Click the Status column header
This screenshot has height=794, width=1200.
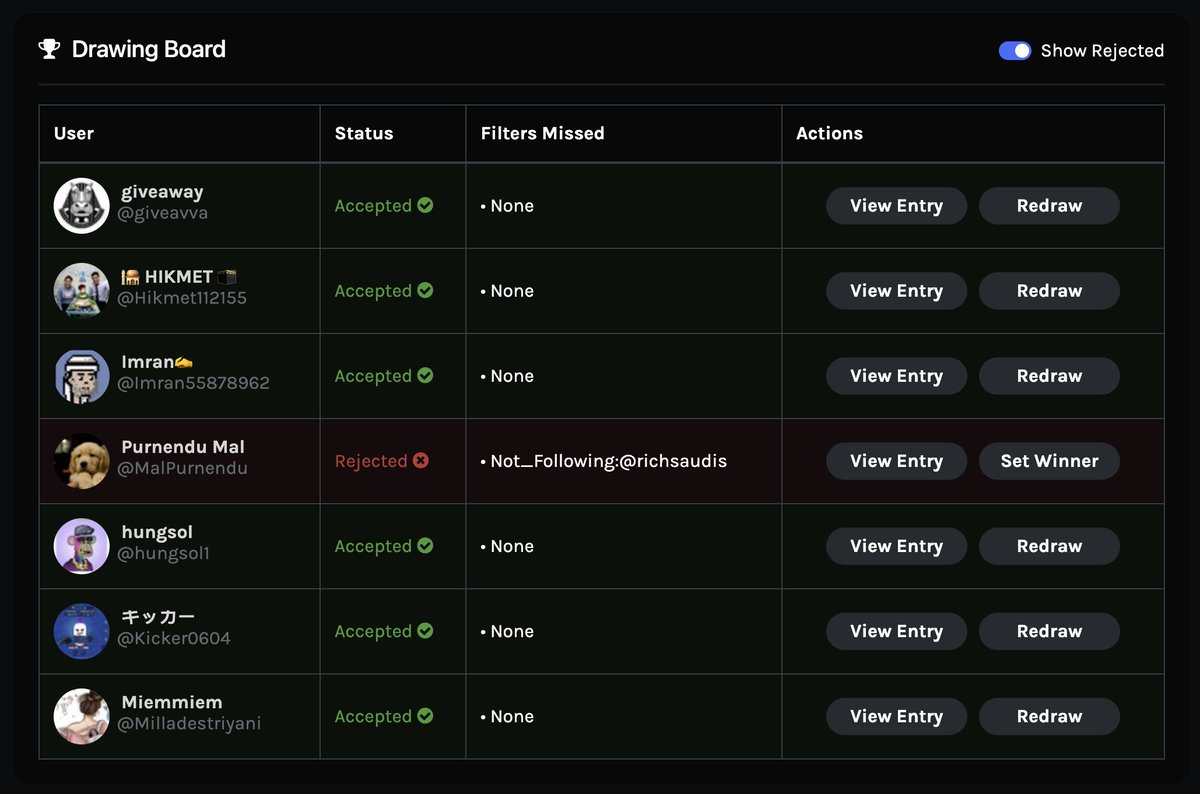[364, 133]
